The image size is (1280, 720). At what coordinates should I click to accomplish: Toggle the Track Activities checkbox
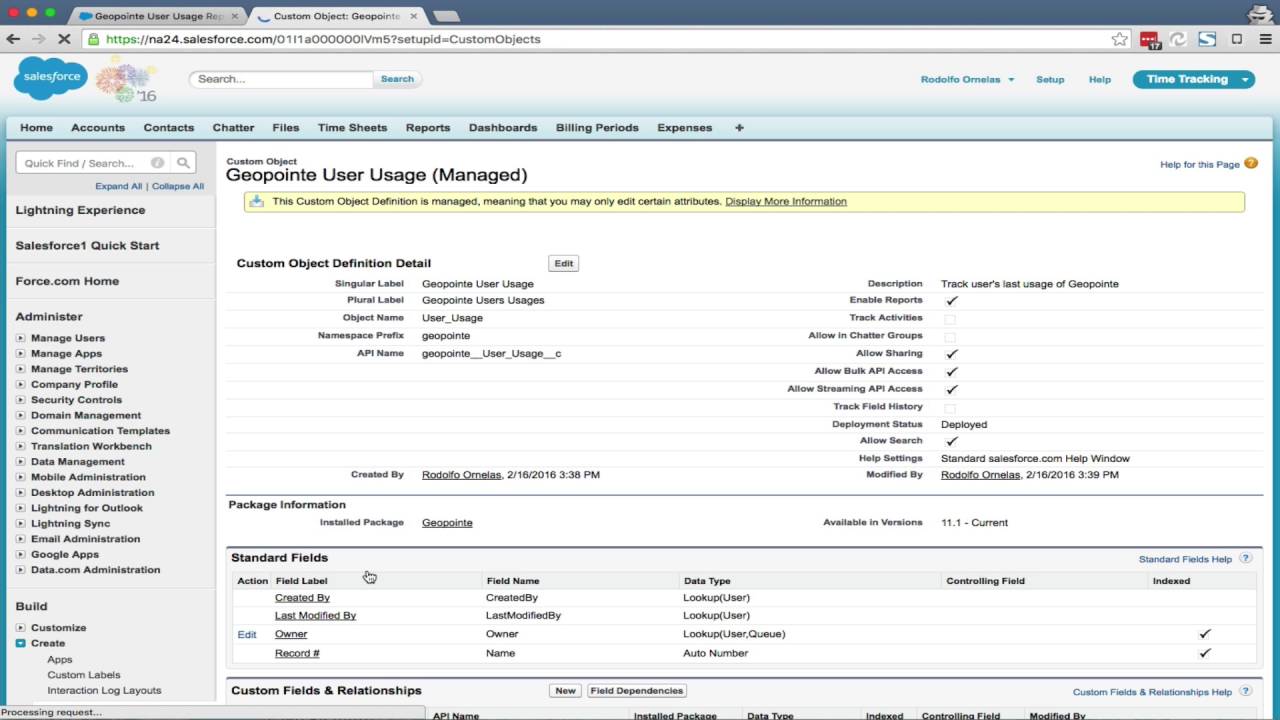pos(950,319)
